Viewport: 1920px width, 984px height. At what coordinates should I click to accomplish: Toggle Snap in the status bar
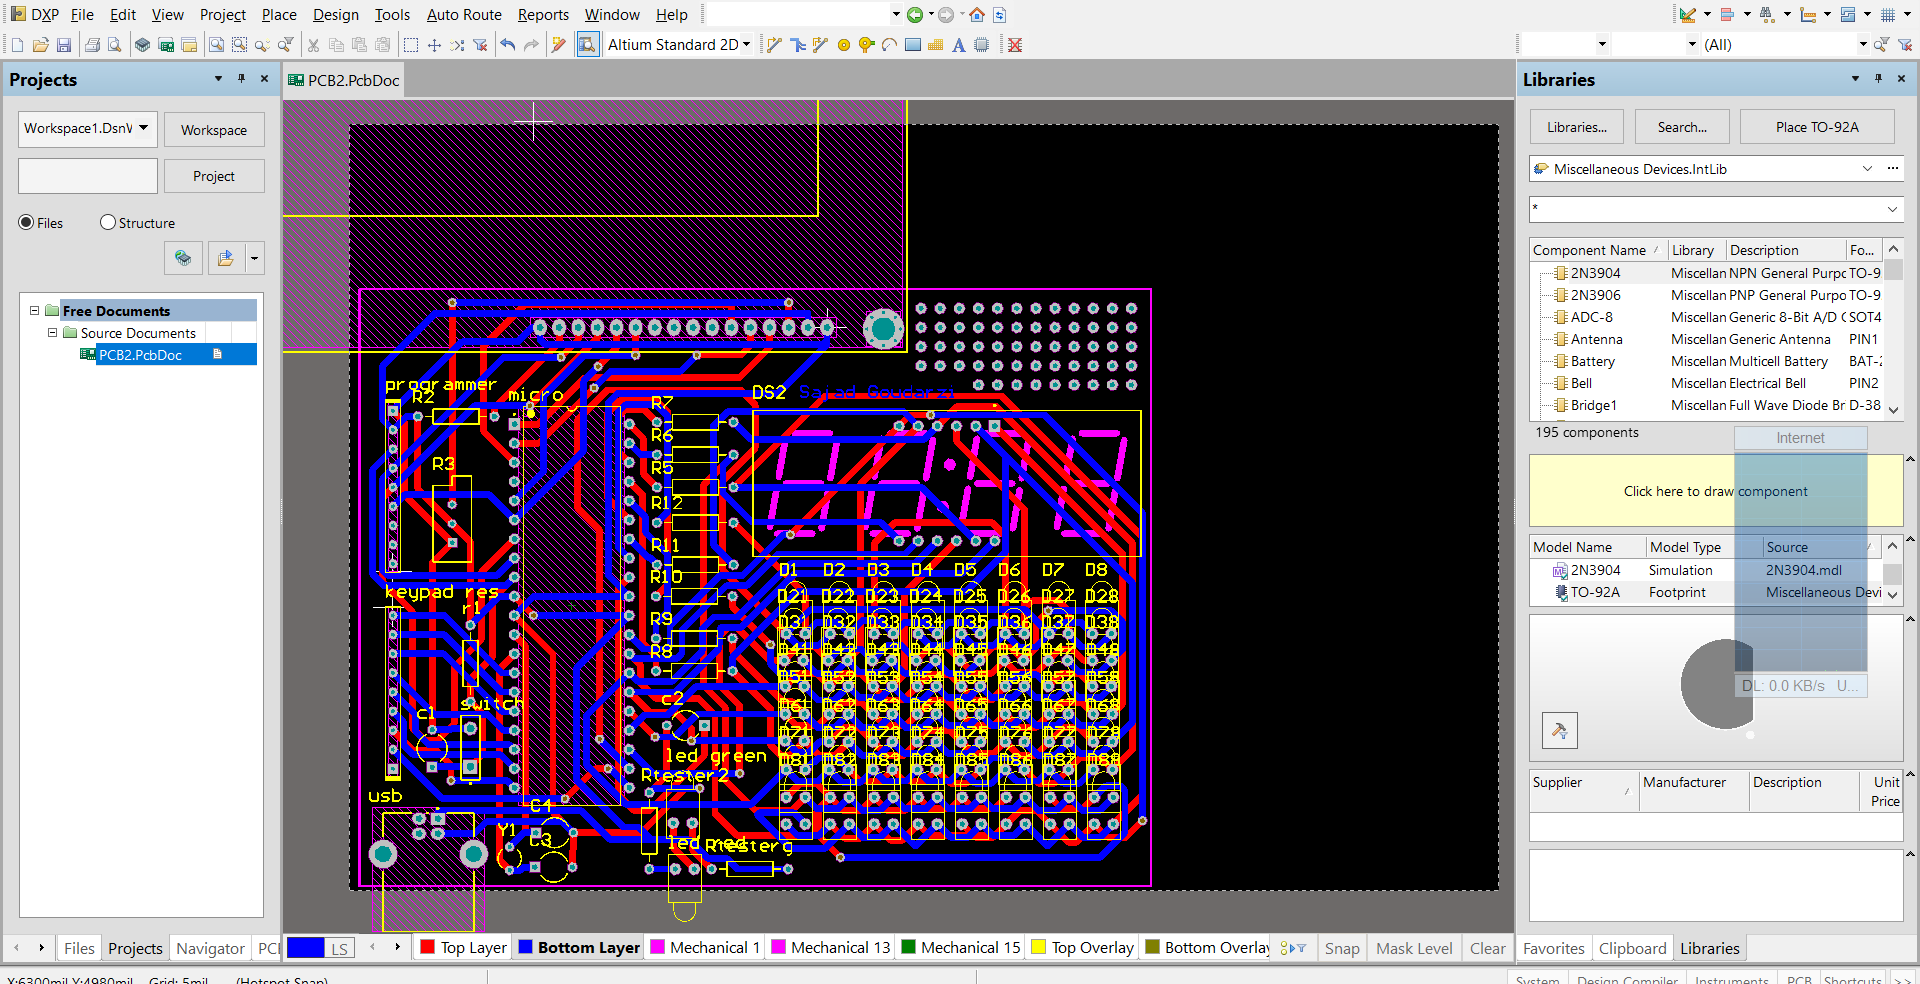tap(1342, 948)
